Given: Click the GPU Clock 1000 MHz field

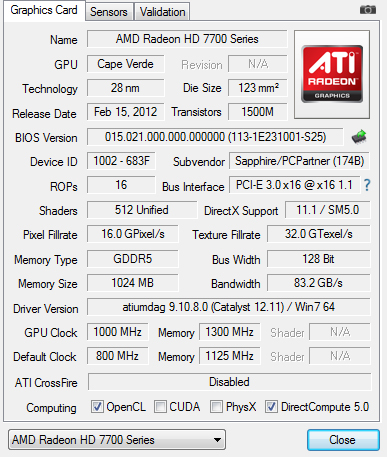Looking at the screenshot, I should tap(118, 332).
